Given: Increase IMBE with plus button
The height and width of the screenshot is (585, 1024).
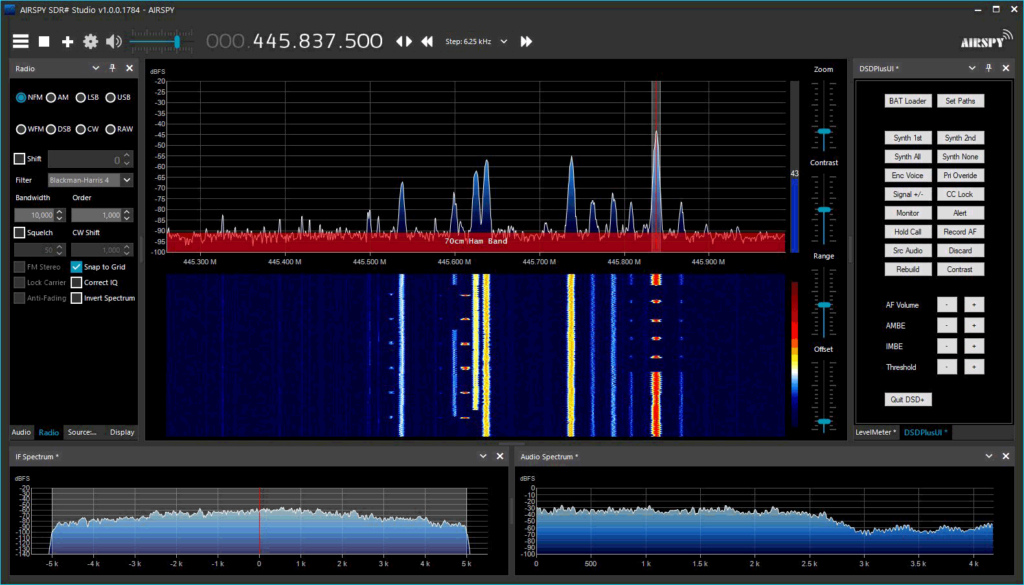Looking at the screenshot, I should tap(974, 347).
